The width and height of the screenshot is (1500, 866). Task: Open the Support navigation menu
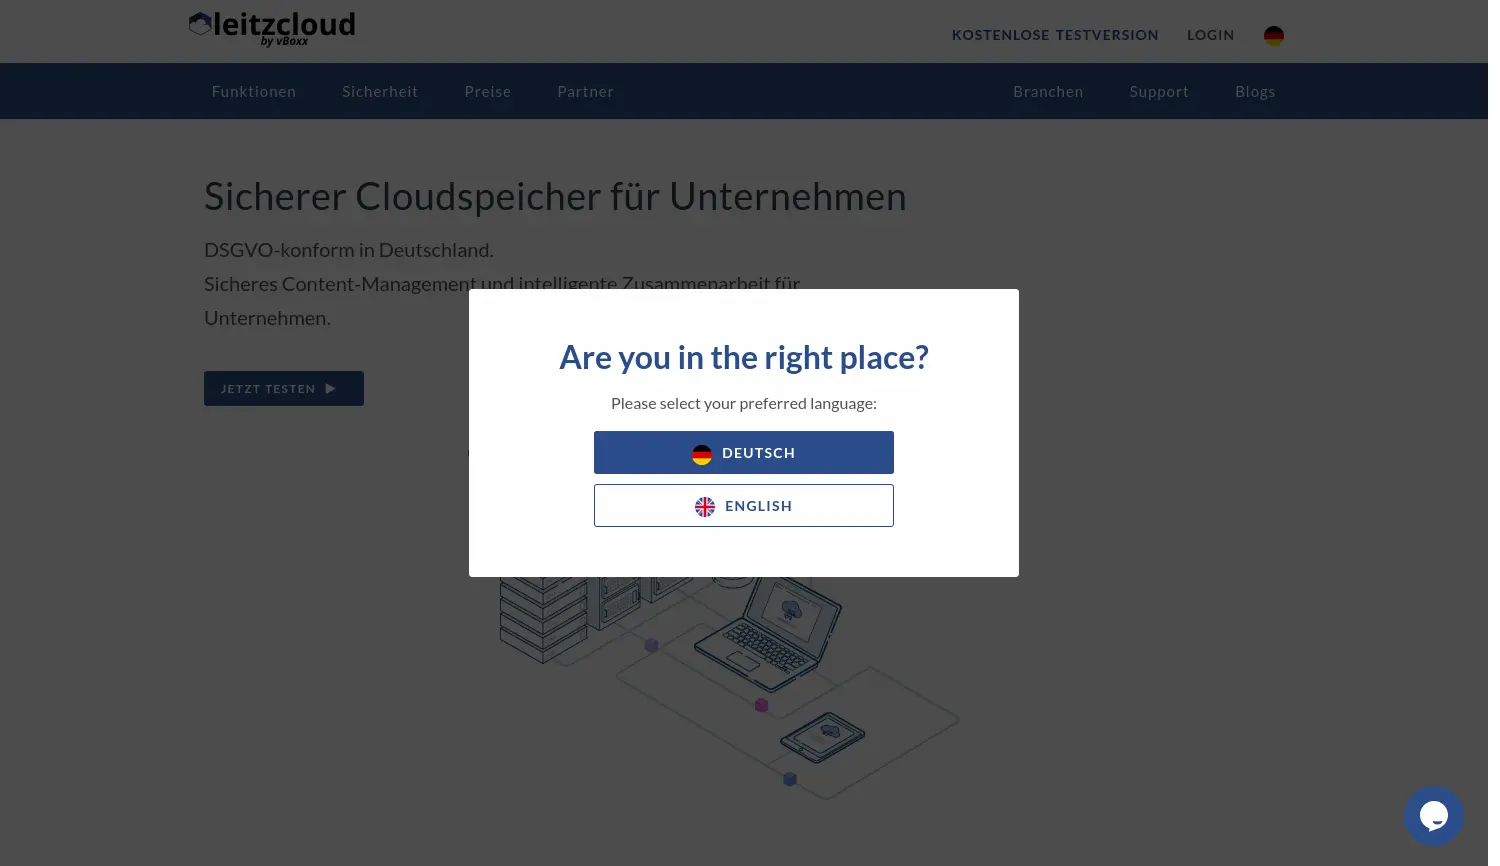pyautogui.click(x=1159, y=91)
